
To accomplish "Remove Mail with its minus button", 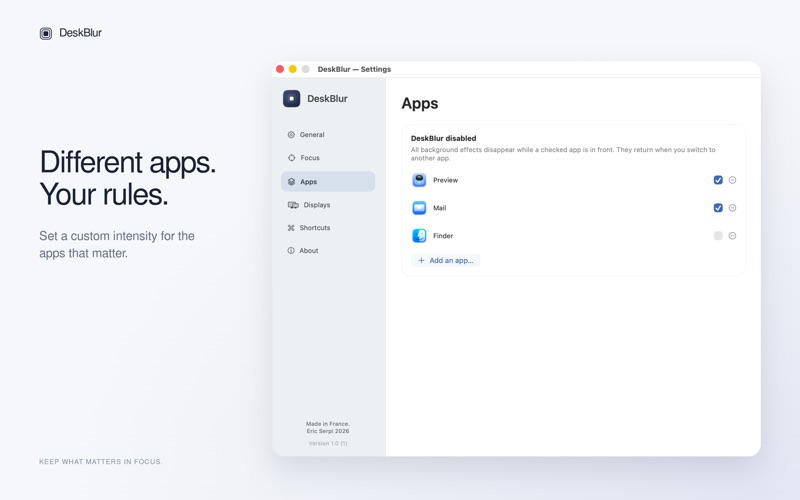I will 732,208.
